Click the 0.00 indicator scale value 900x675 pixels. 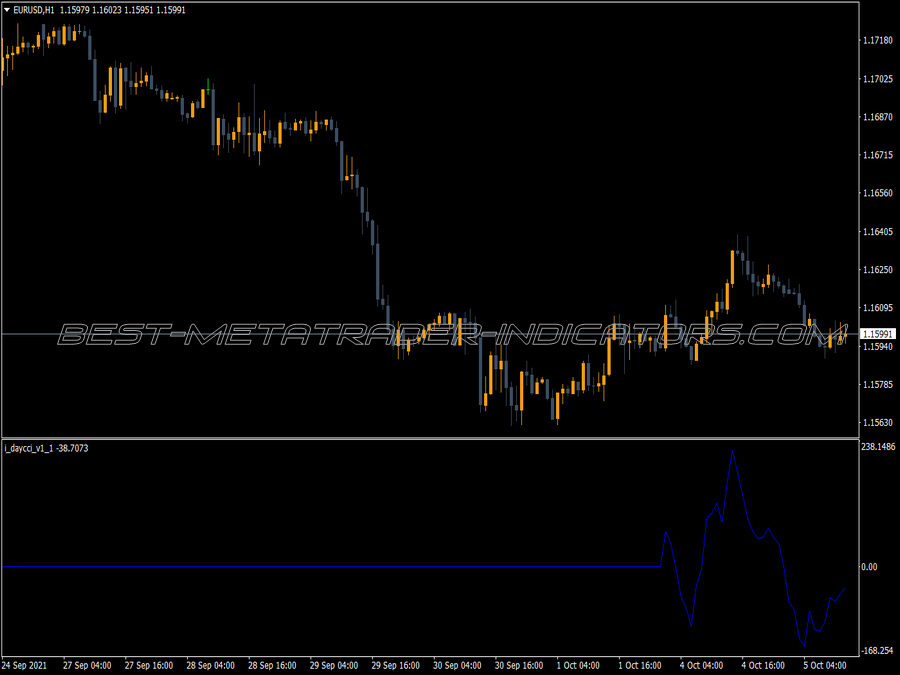click(869, 567)
